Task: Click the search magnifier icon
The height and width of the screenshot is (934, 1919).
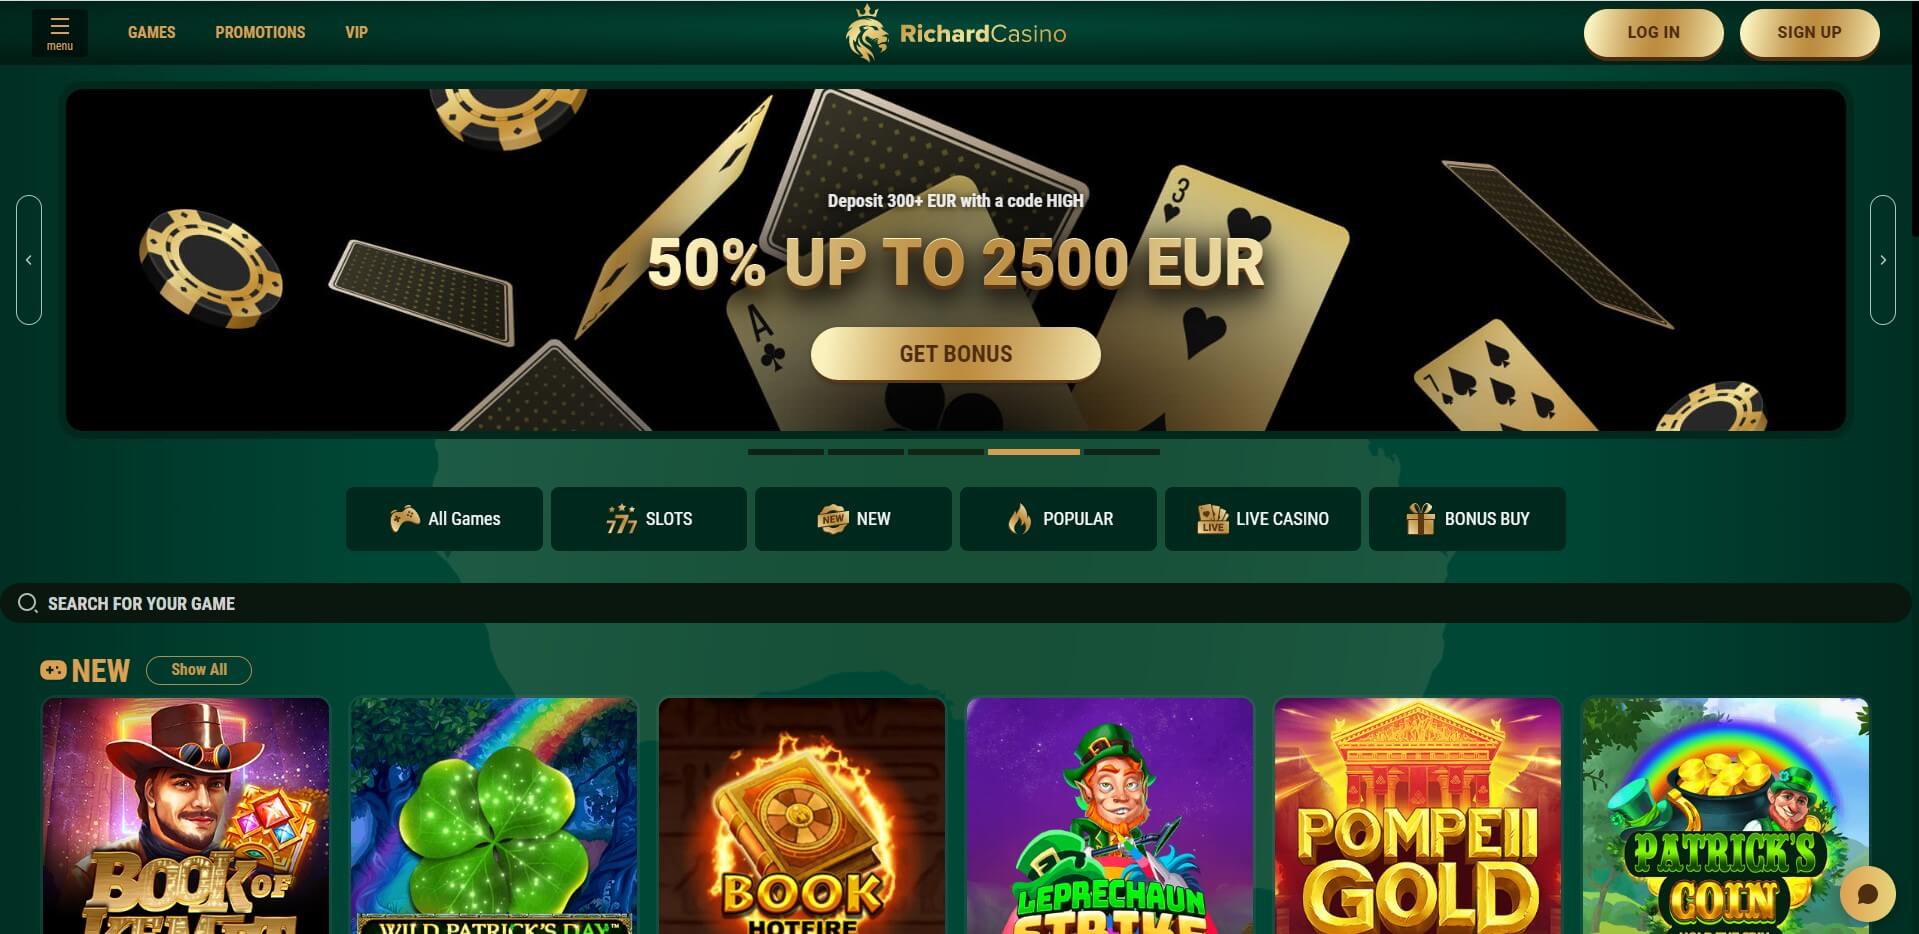Action: point(28,603)
